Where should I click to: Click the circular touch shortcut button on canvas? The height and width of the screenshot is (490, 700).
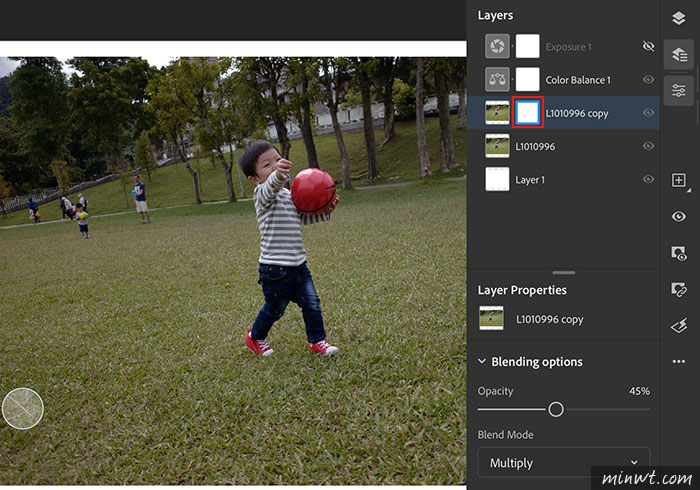click(x=23, y=408)
